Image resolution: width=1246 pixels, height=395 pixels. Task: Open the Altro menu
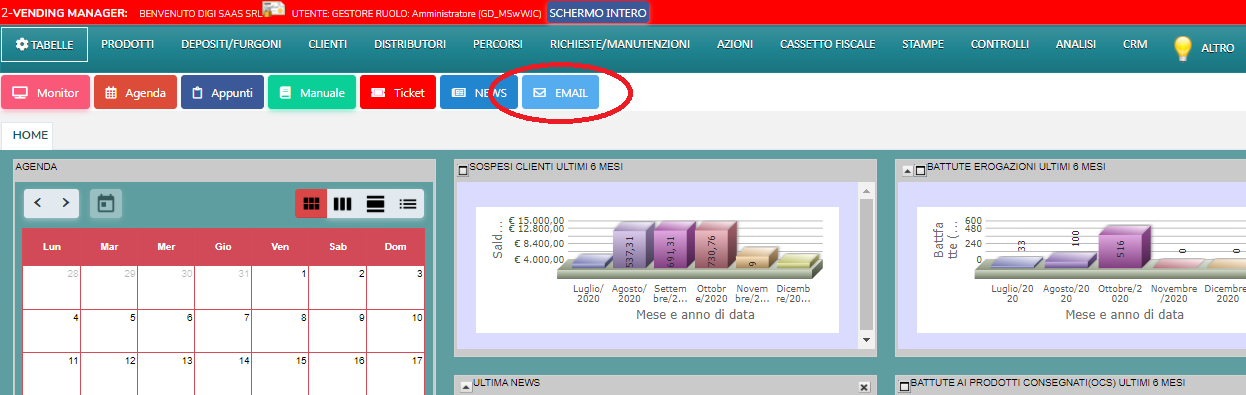pos(1217,47)
